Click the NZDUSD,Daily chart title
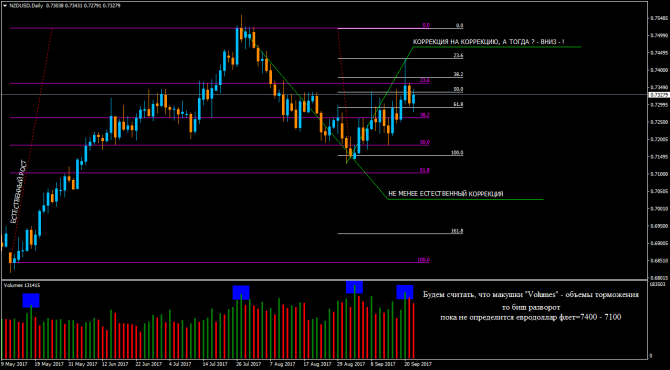 (26, 6)
